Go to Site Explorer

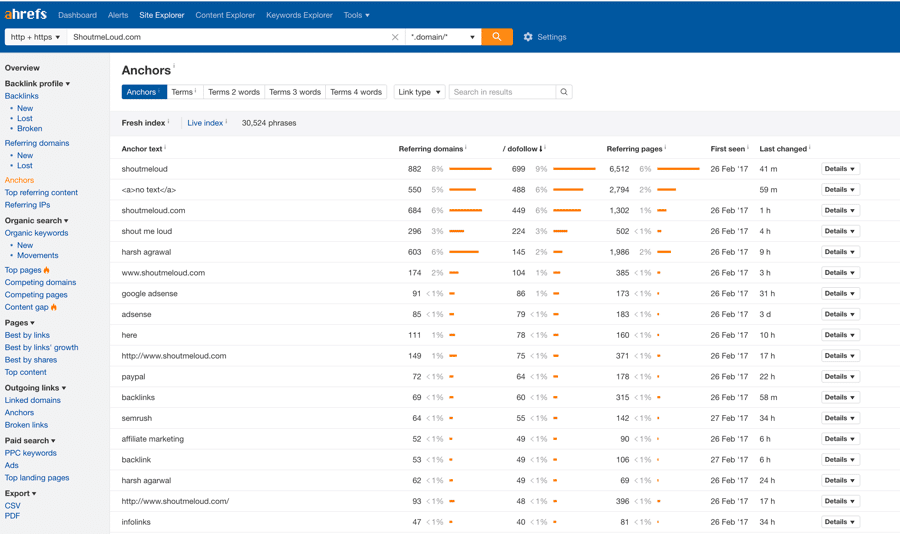[x=162, y=16]
